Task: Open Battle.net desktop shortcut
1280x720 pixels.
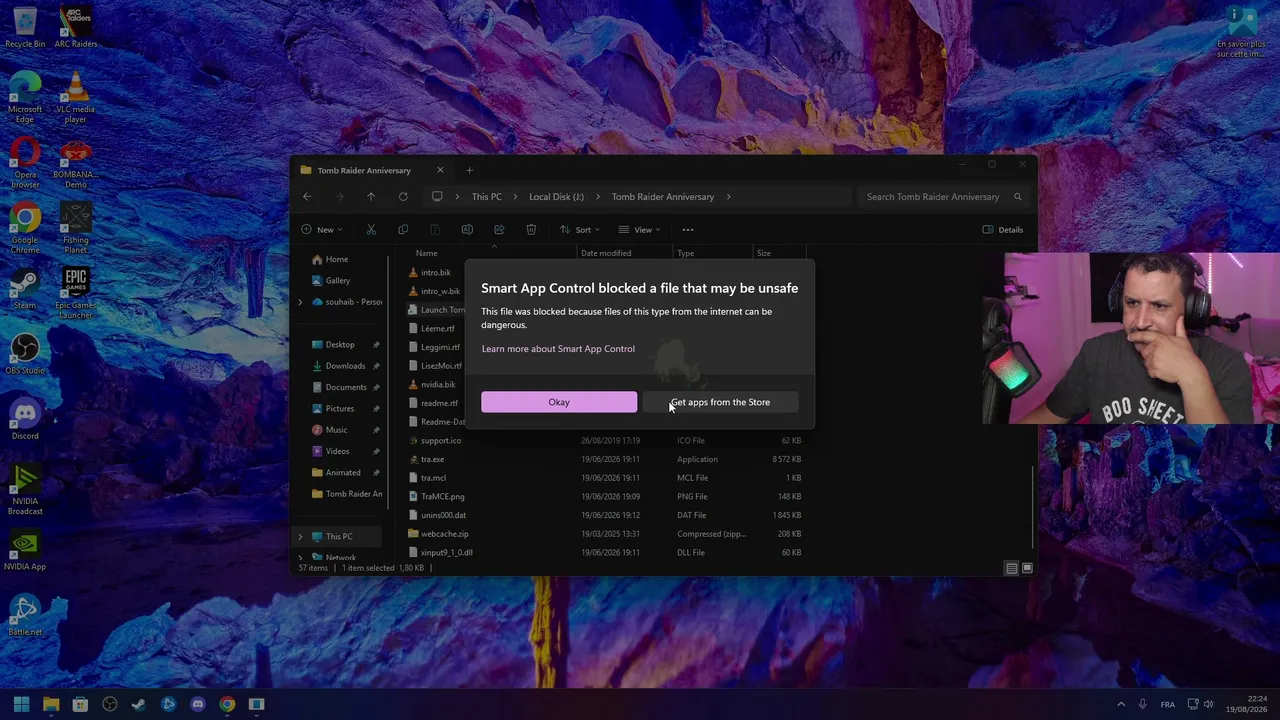Action: coord(25,615)
